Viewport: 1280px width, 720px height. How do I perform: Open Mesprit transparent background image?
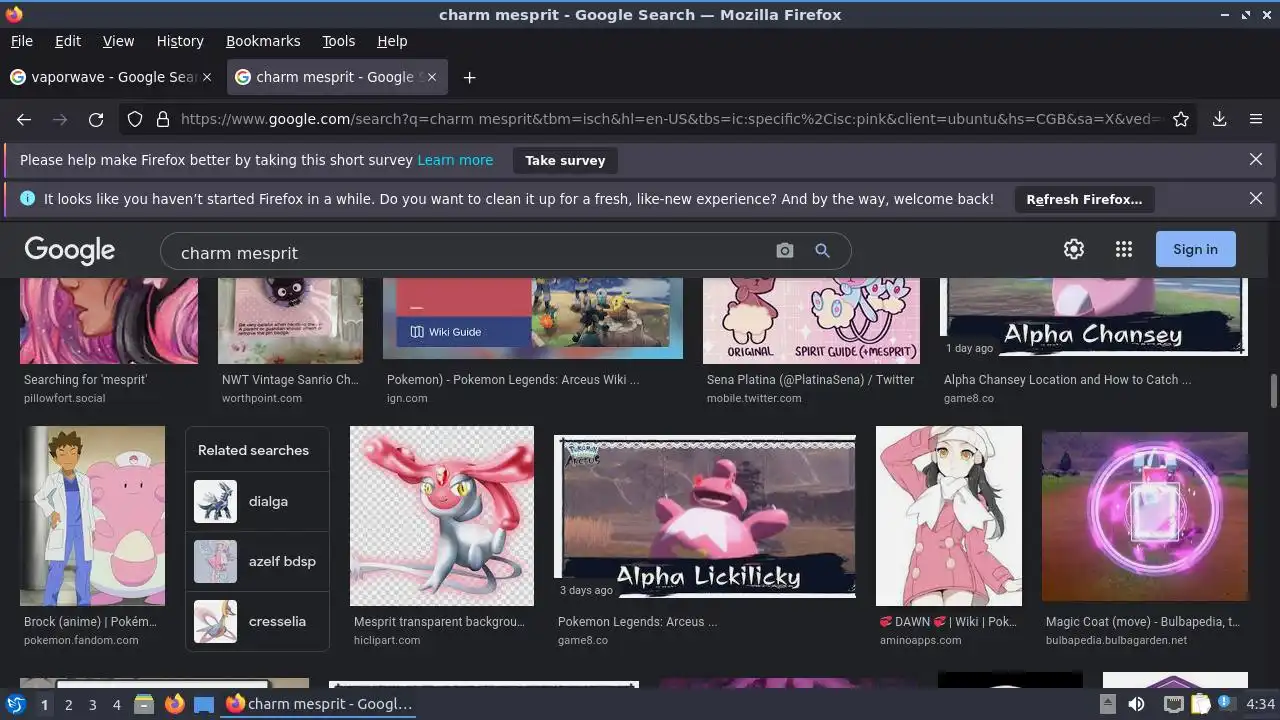(442, 516)
